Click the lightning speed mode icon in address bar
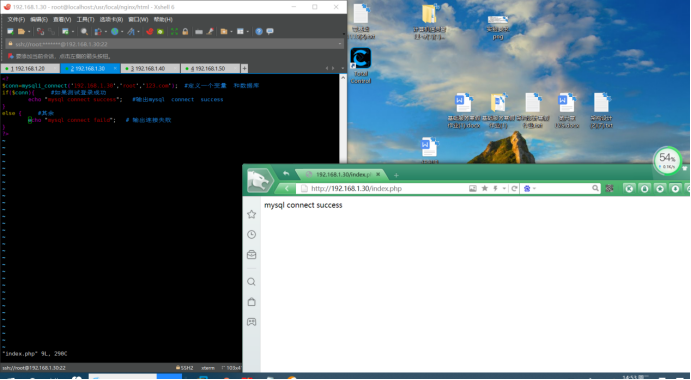Image resolution: width=691 pixels, height=380 pixels. tap(496, 188)
